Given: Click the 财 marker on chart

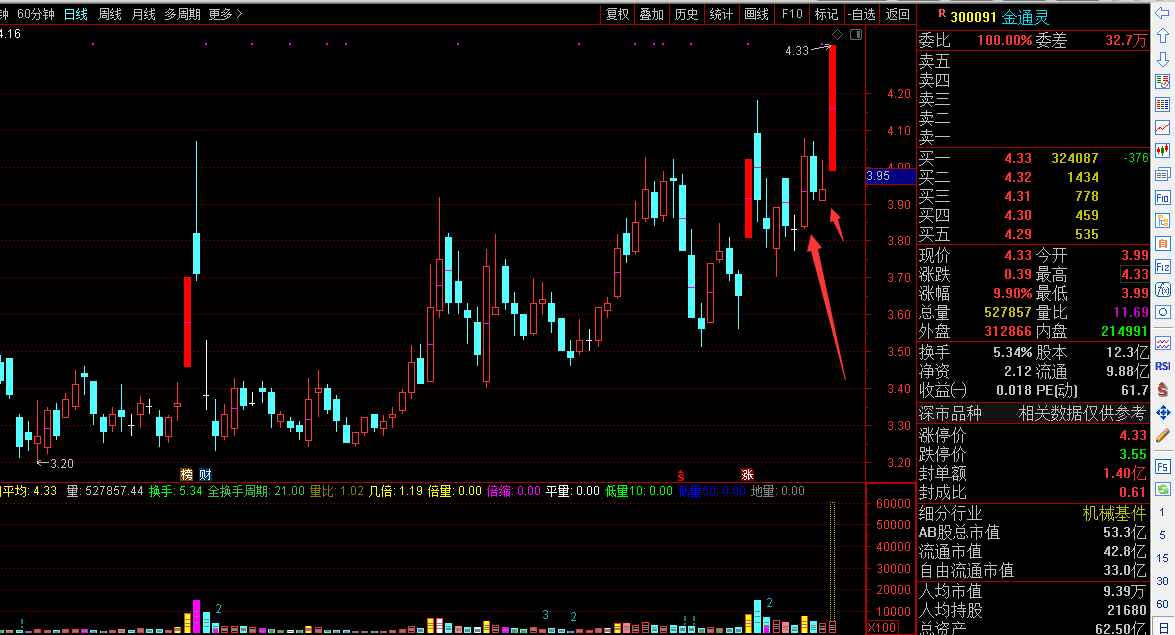Looking at the screenshot, I should [x=205, y=475].
